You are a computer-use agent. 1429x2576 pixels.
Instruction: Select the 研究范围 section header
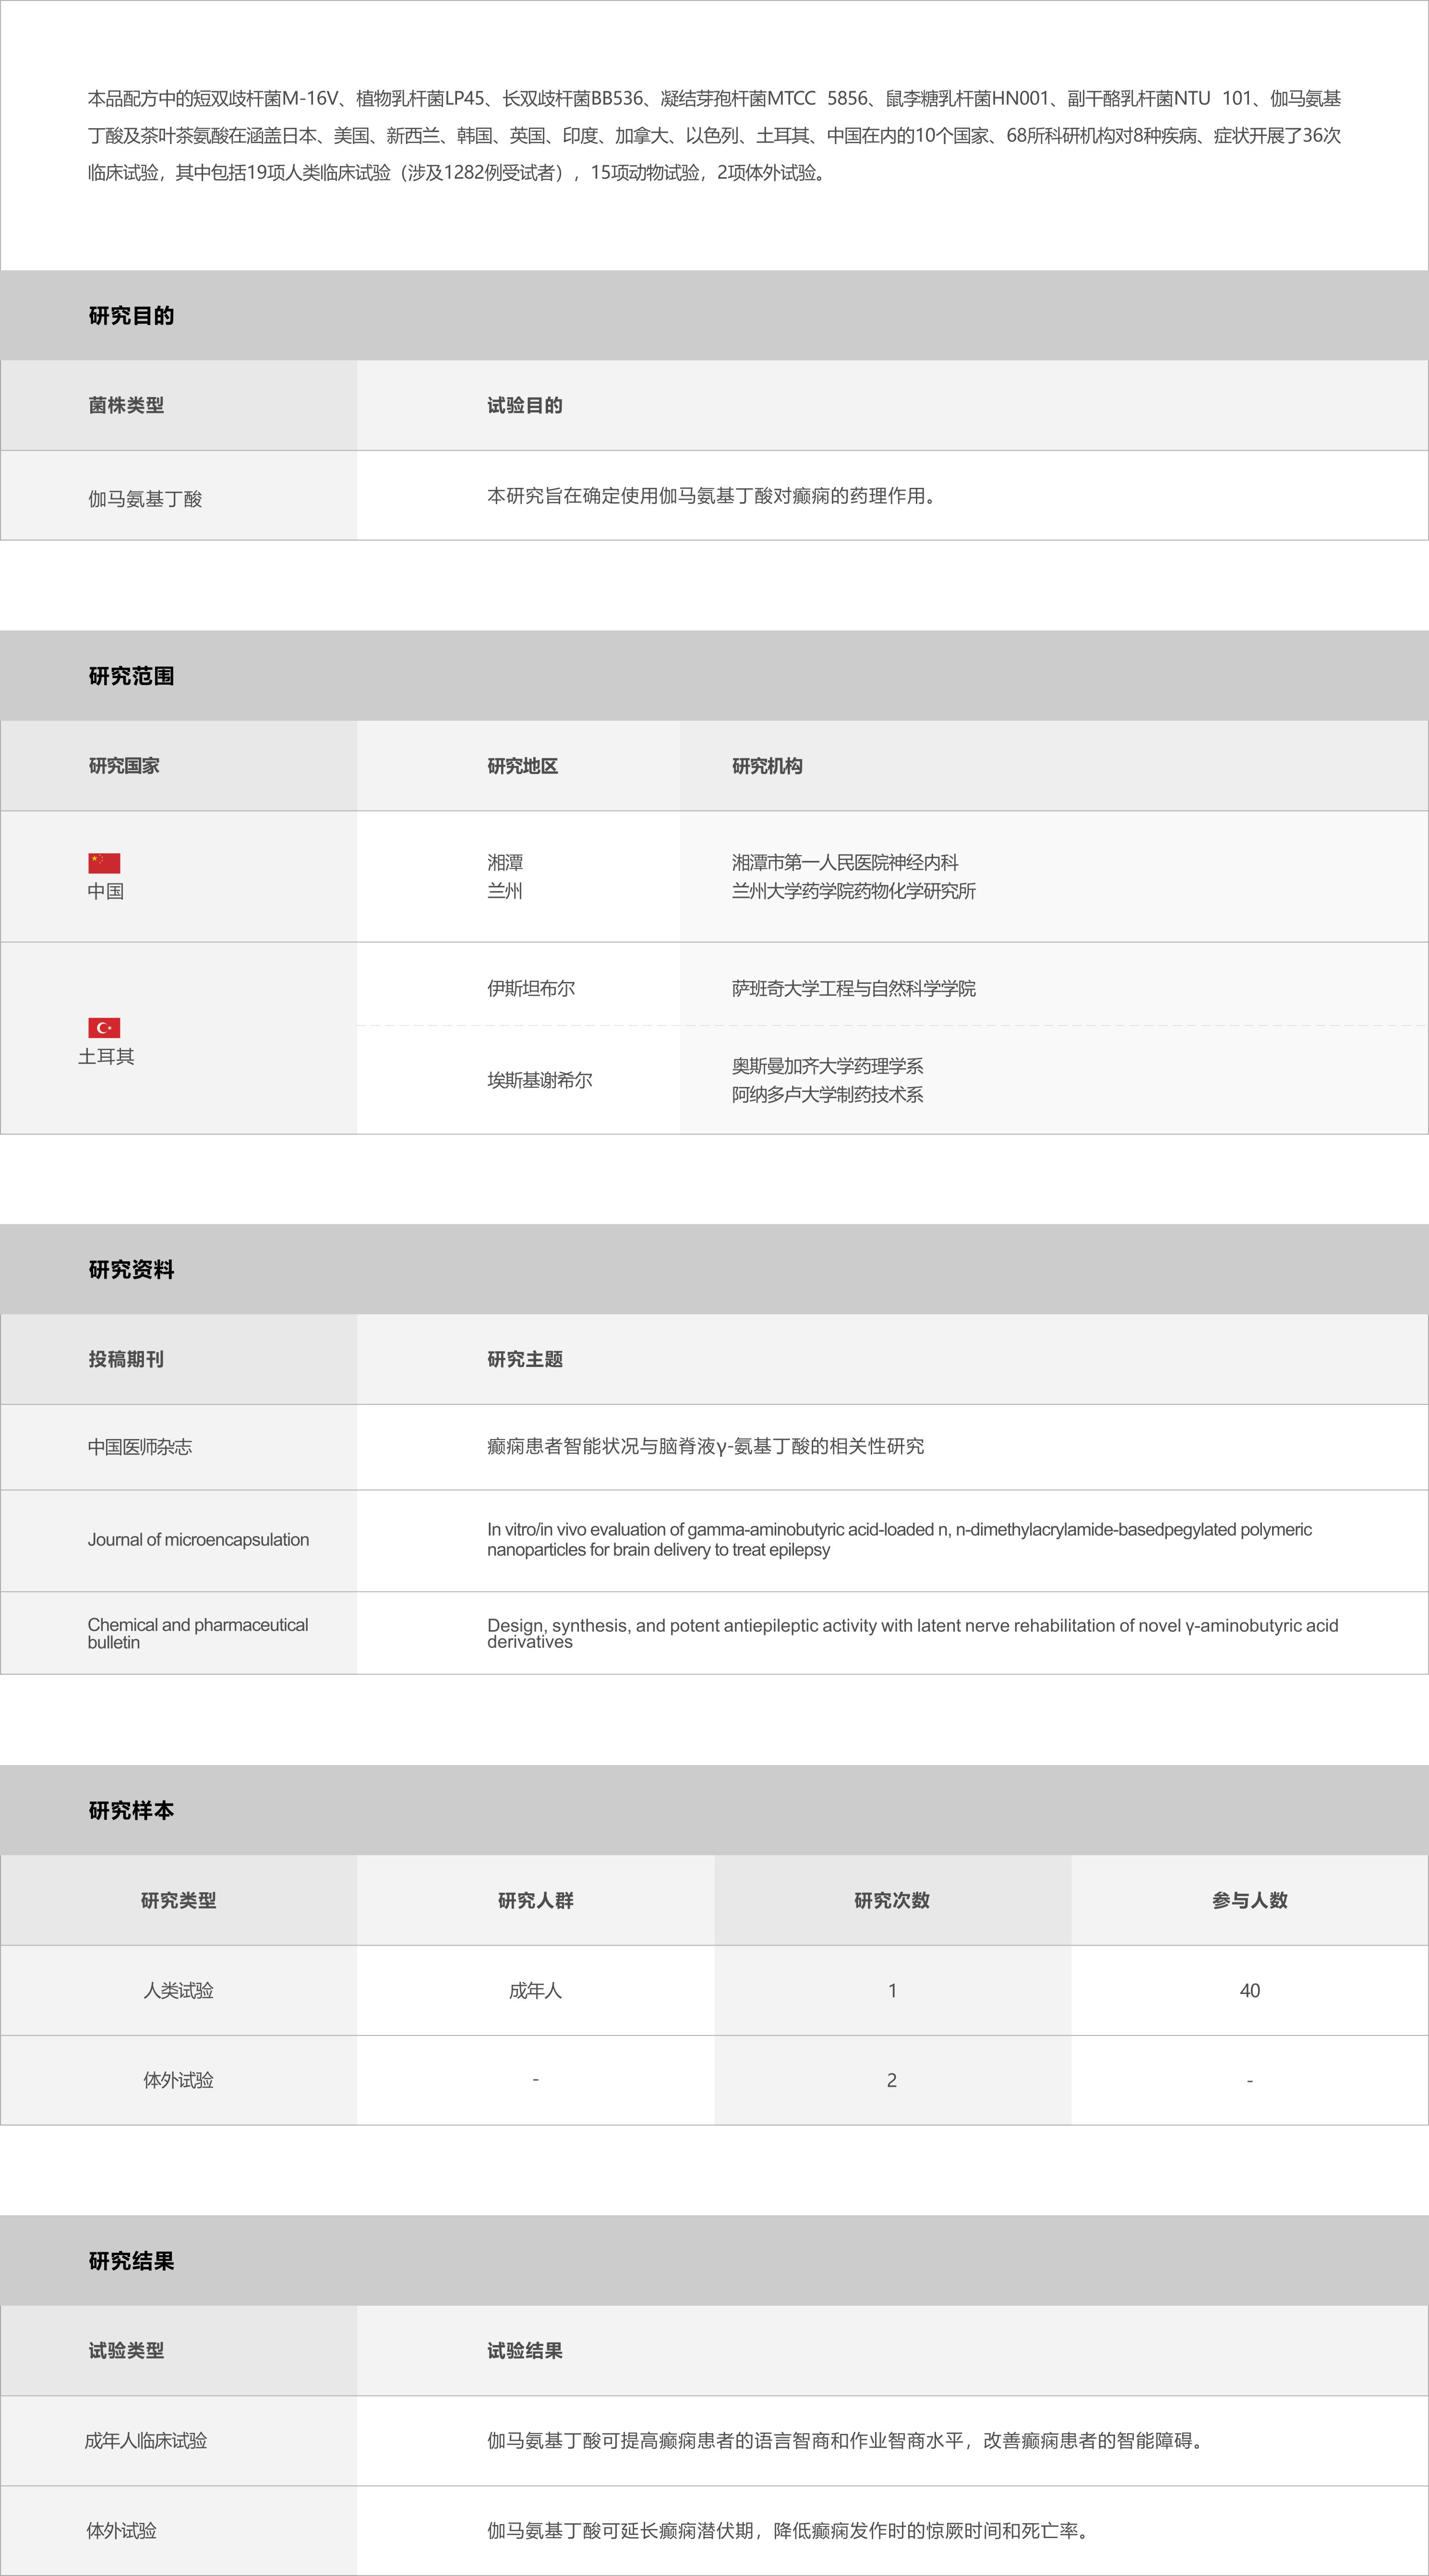(714, 676)
